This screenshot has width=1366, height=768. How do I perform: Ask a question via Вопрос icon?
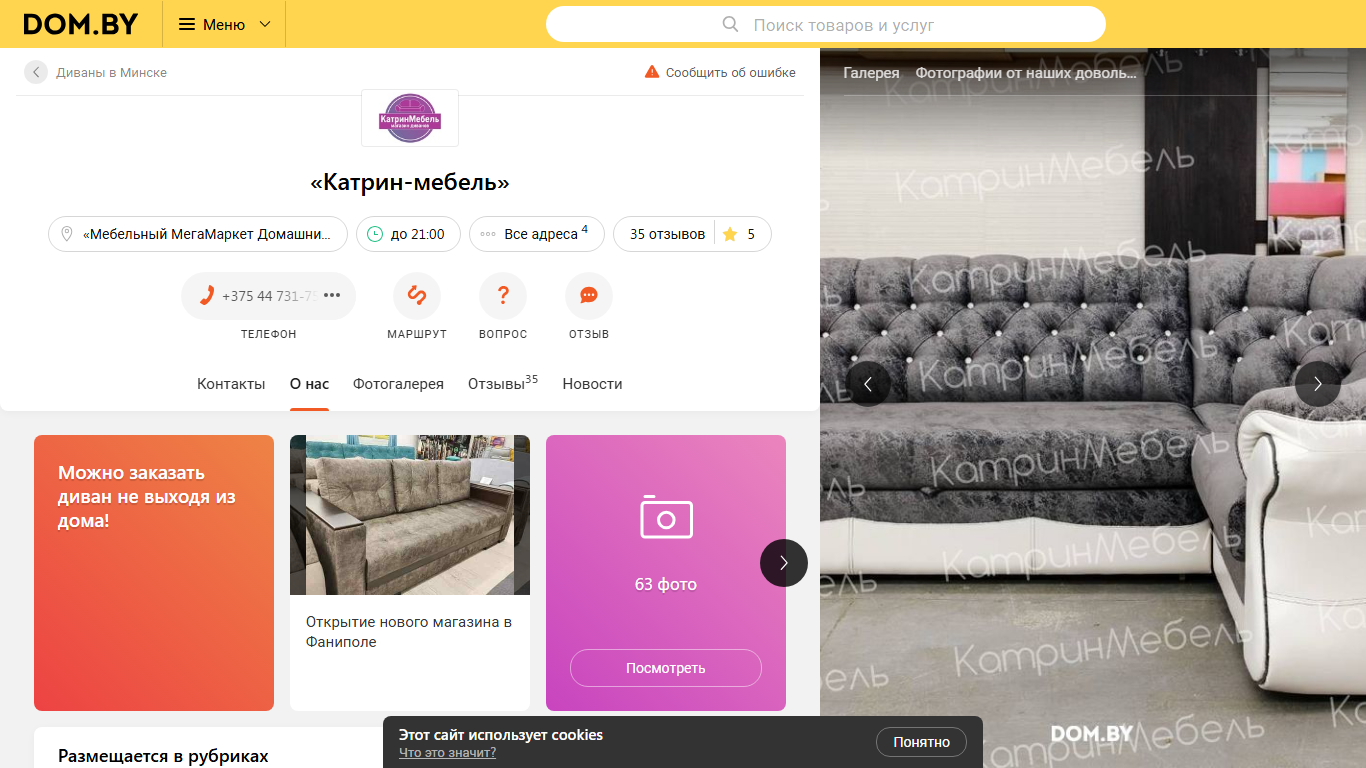[503, 295]
